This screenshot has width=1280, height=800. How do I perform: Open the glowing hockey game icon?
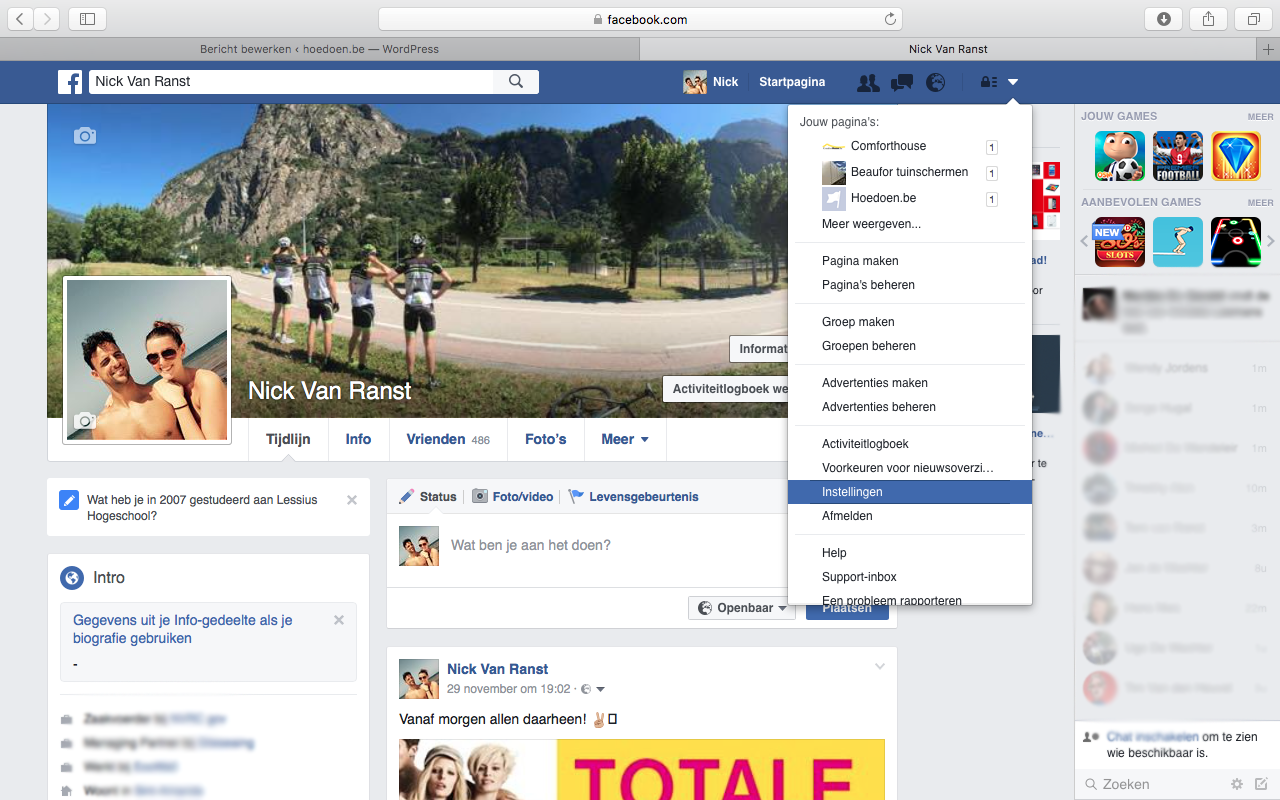(1236, 242)
